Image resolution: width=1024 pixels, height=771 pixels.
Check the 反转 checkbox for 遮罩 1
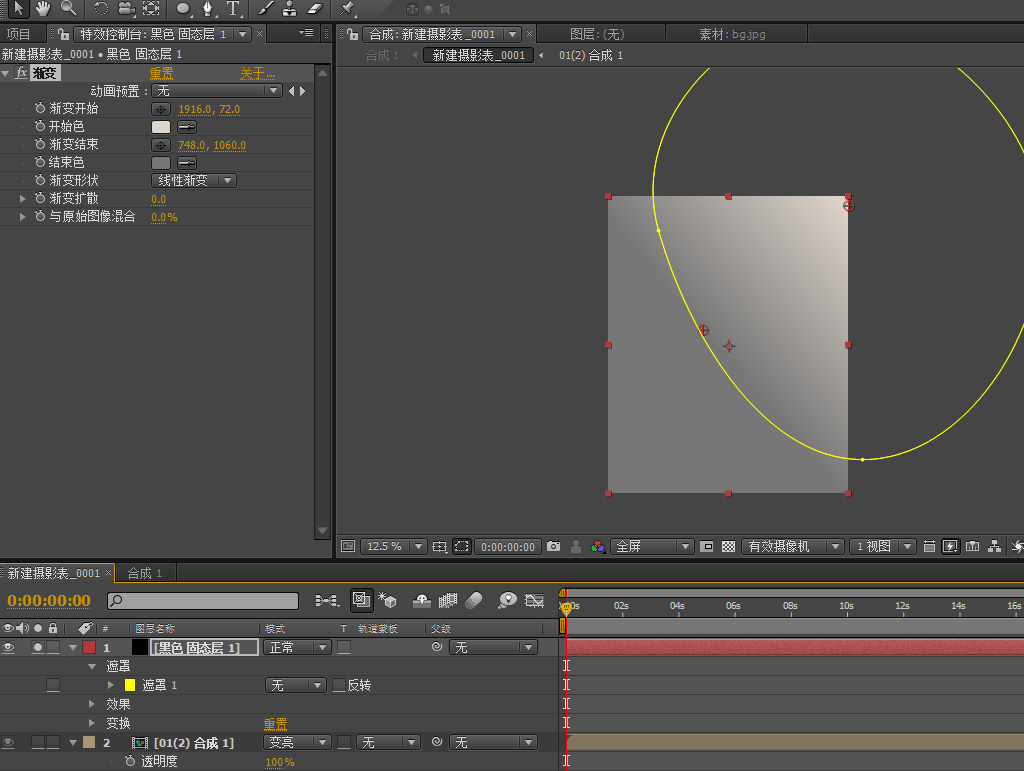(338, 686)
